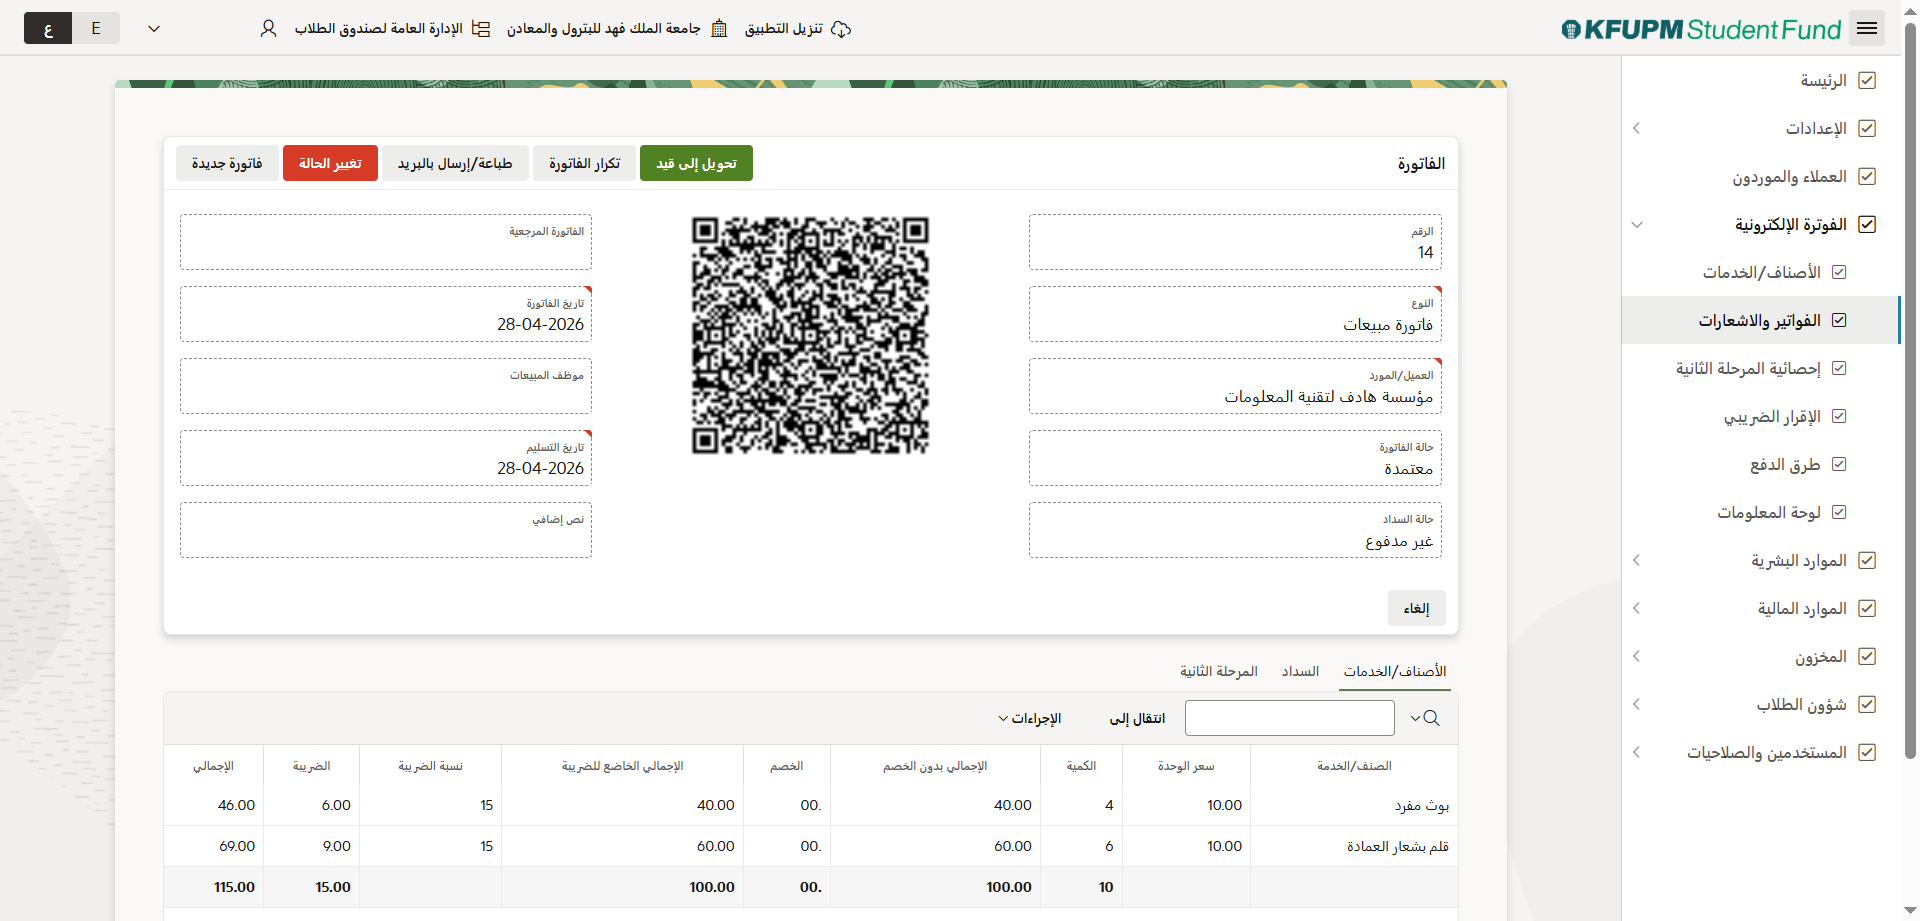Expand the الموارد البشرية section chevron
Image resolution: width=1920 pixels, height=921 pixels.
[1637, 560]
